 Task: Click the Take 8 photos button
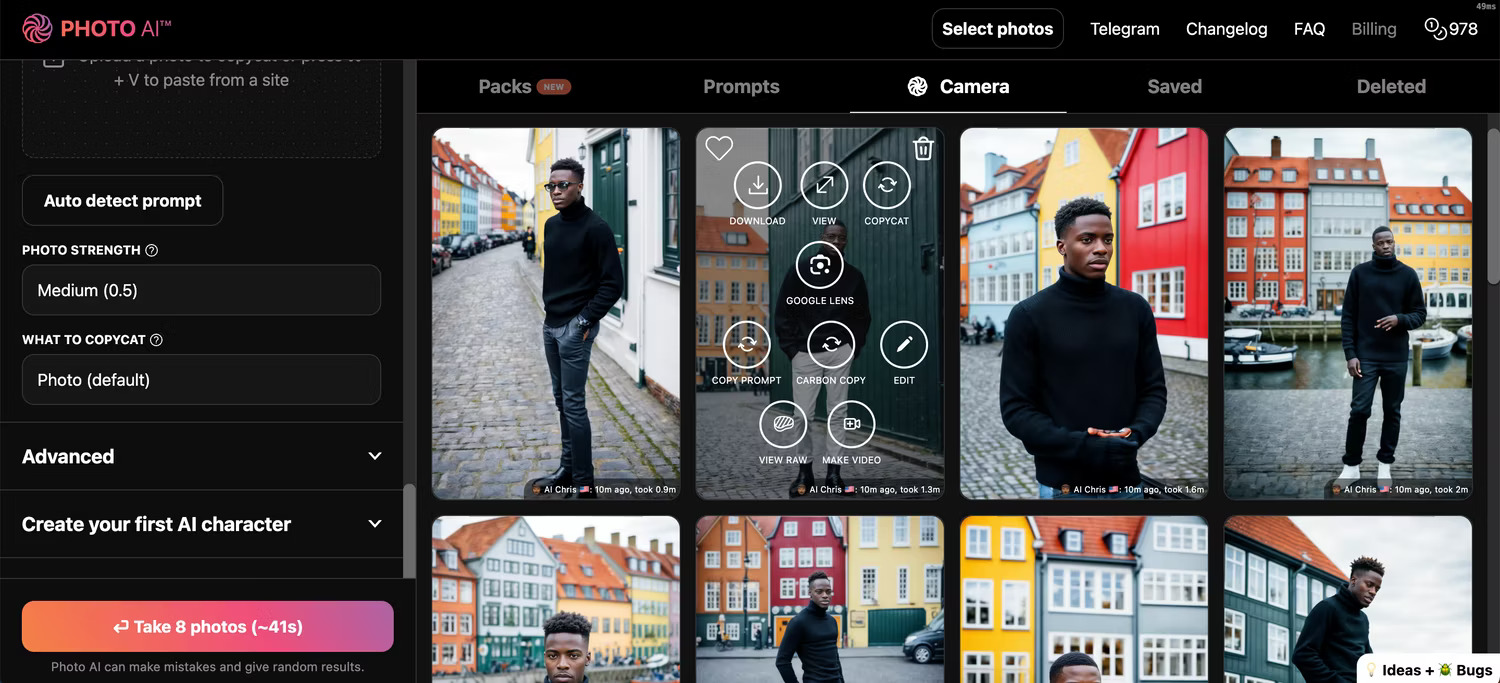(208, 627)
